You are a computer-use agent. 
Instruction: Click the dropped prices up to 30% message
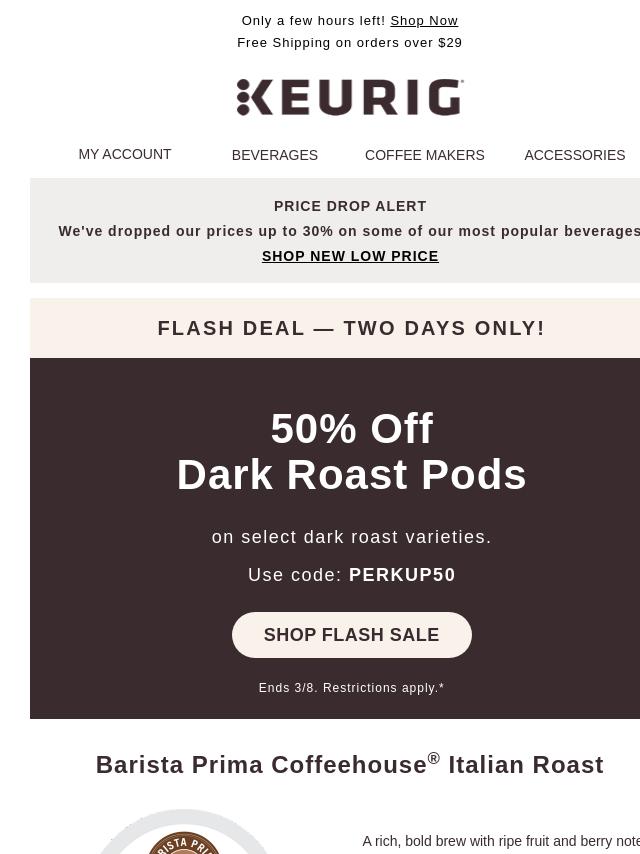click(349, 231)
